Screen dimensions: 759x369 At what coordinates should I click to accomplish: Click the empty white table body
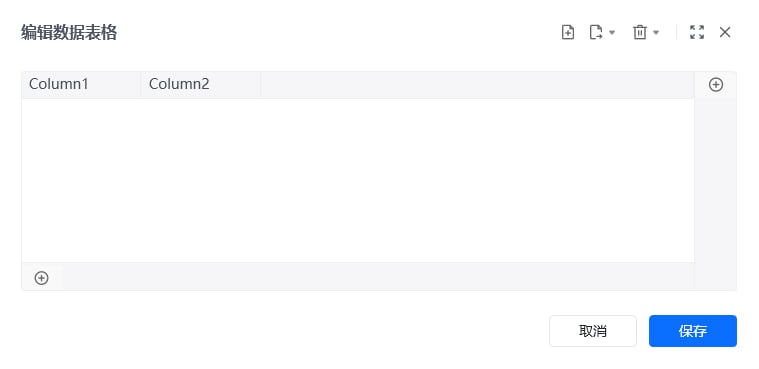[x=358, y=181]
